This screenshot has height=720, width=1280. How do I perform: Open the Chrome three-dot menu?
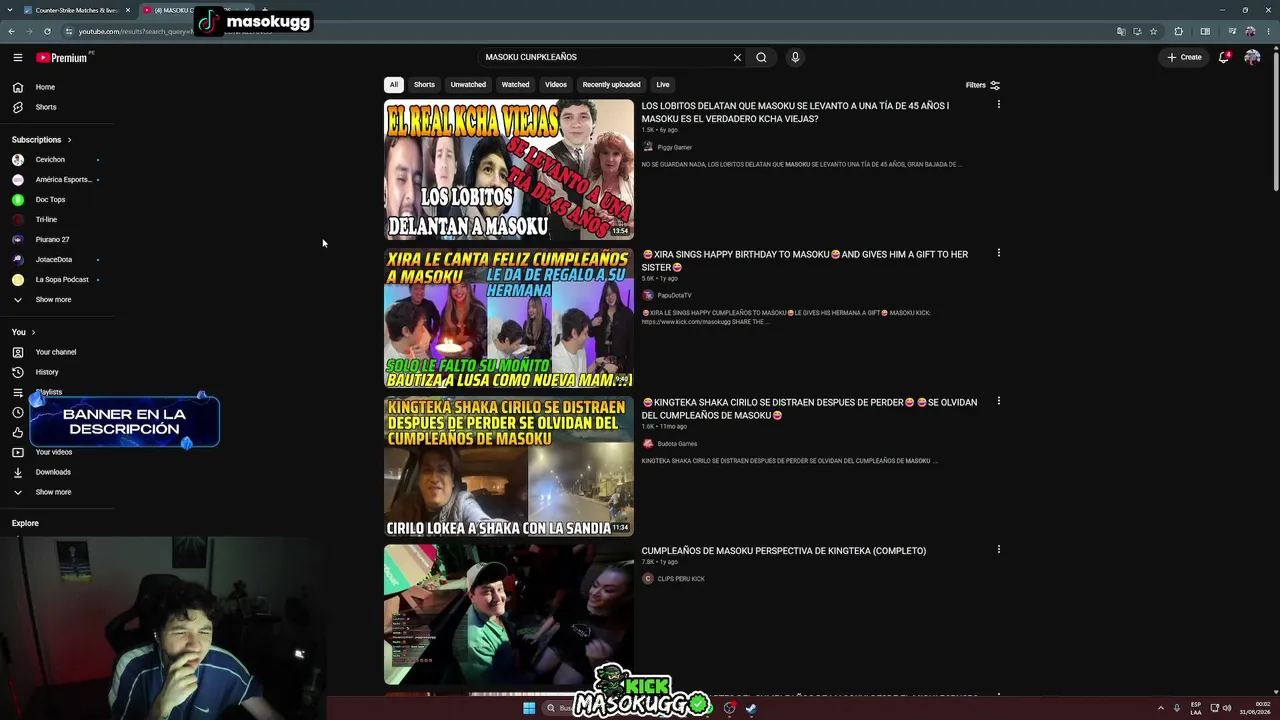click(1268, 31)
